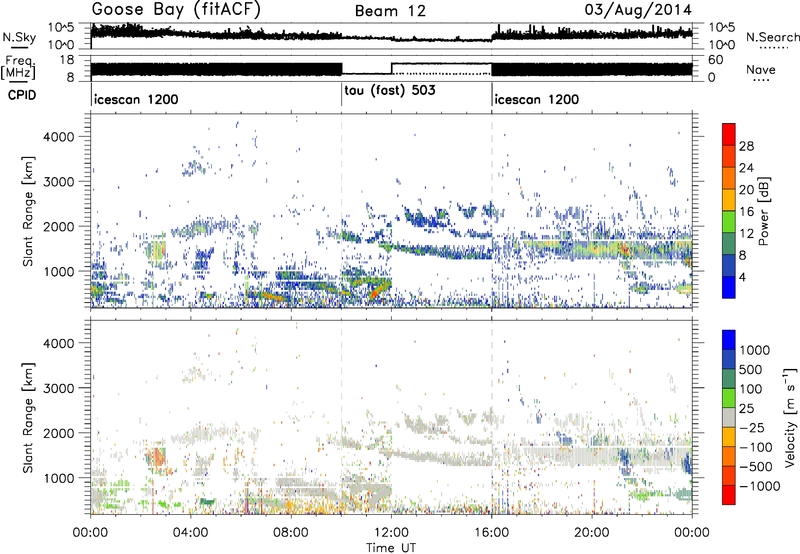Click the 'Goose Bay (fitACF)' title text
This screenshot has width=800, height=554.
pos(176,10)
